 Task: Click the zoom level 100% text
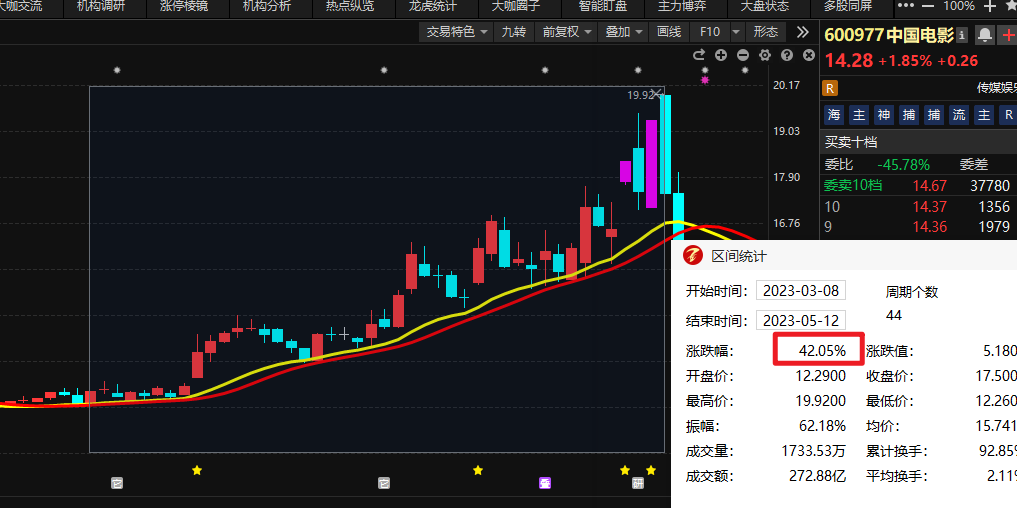[959, 6]
